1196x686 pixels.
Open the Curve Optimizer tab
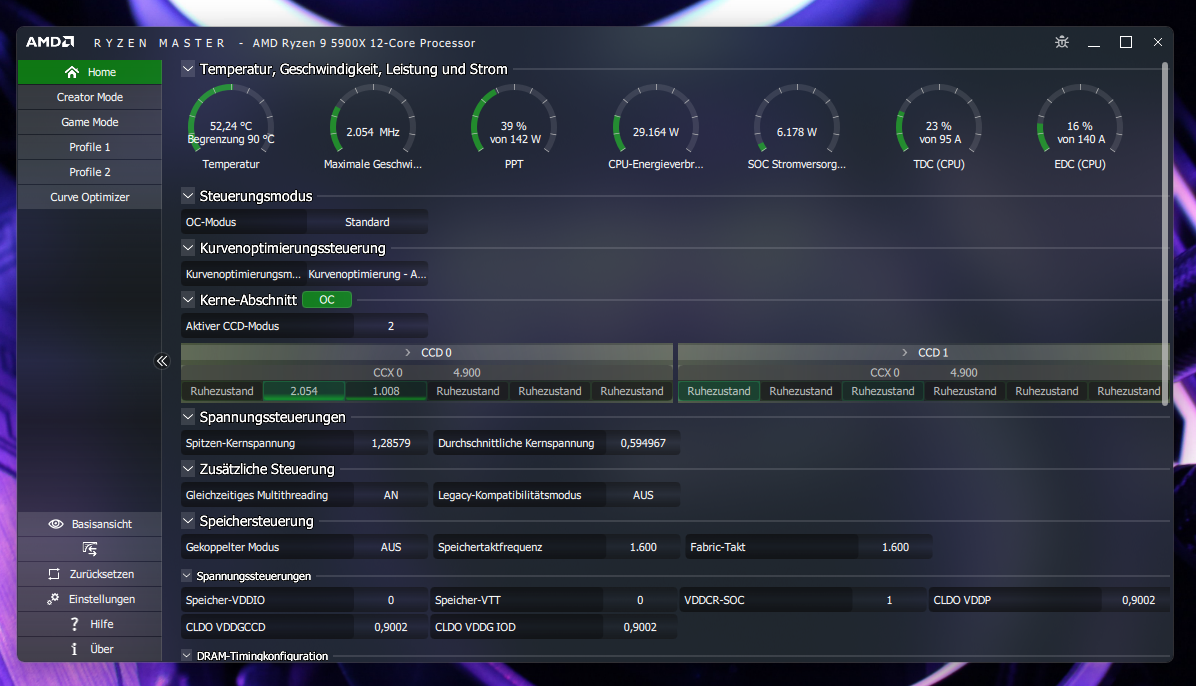(90, 197)
